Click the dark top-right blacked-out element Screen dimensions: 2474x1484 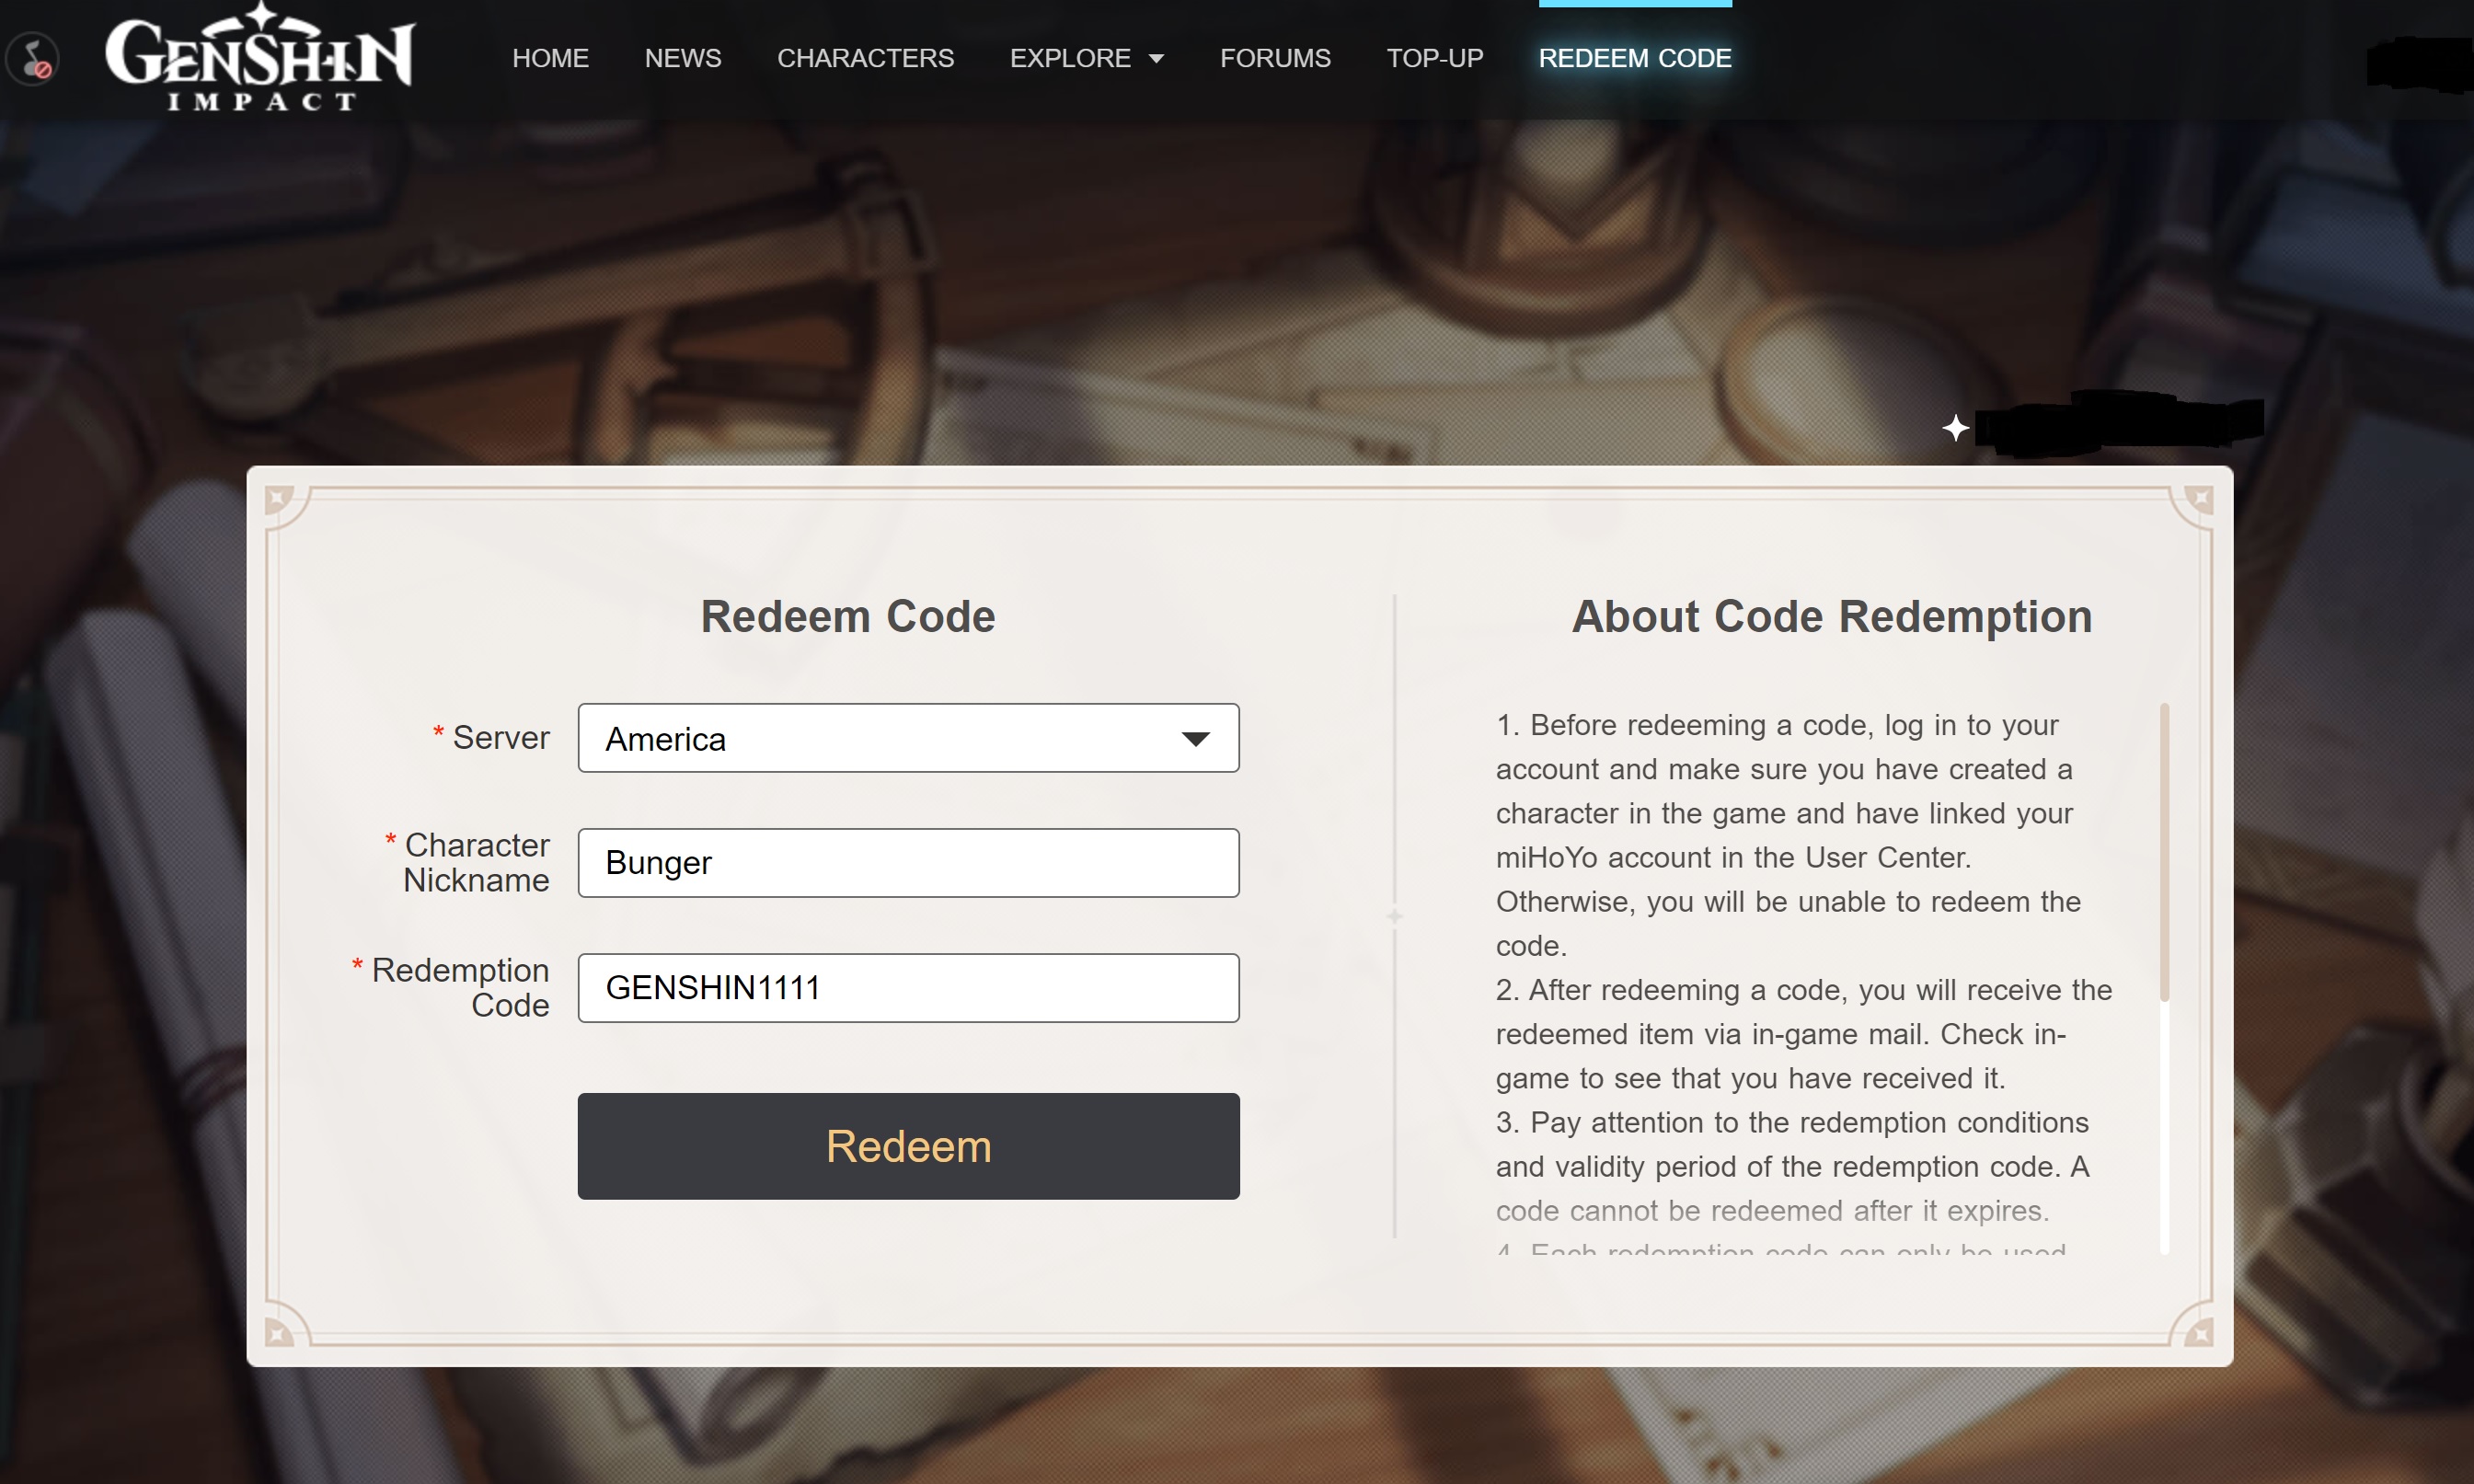(2420, 58)
